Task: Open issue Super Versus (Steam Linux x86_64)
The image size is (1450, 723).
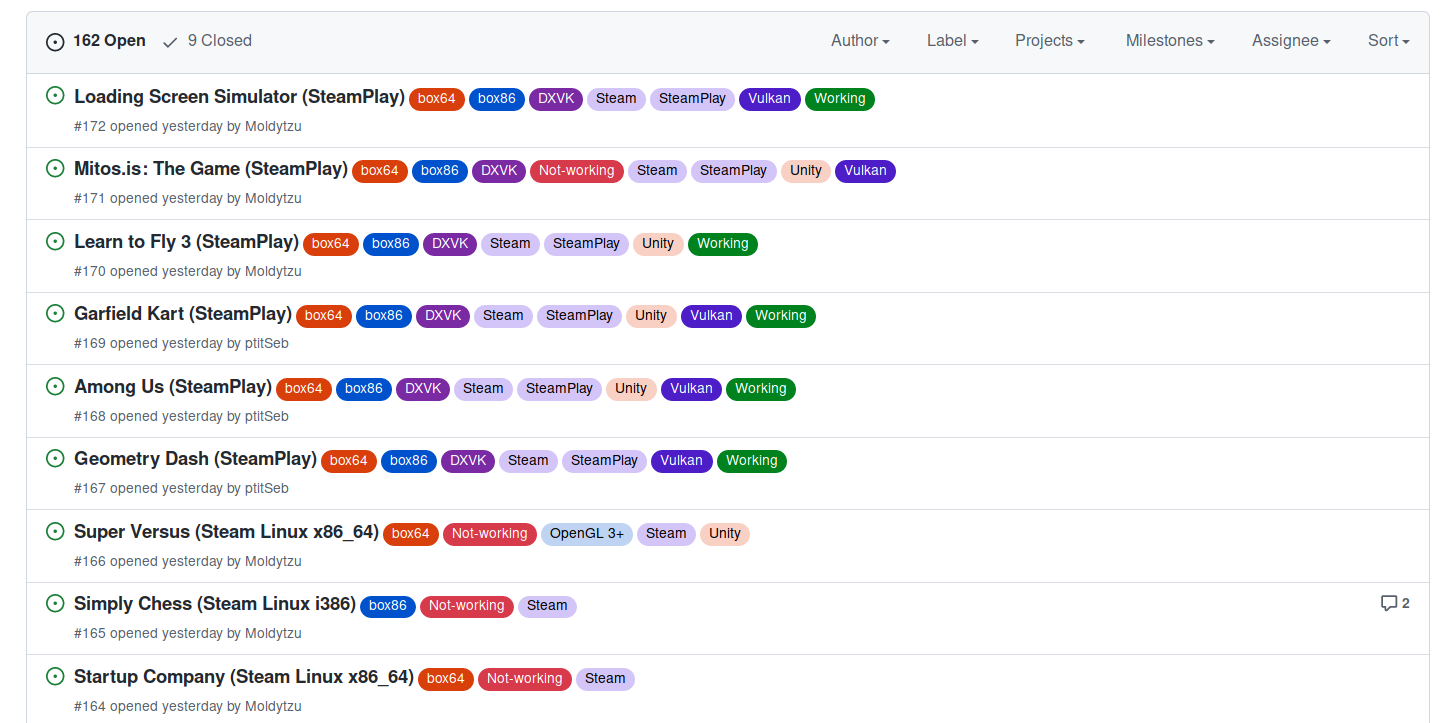Action: coord(226,532)
